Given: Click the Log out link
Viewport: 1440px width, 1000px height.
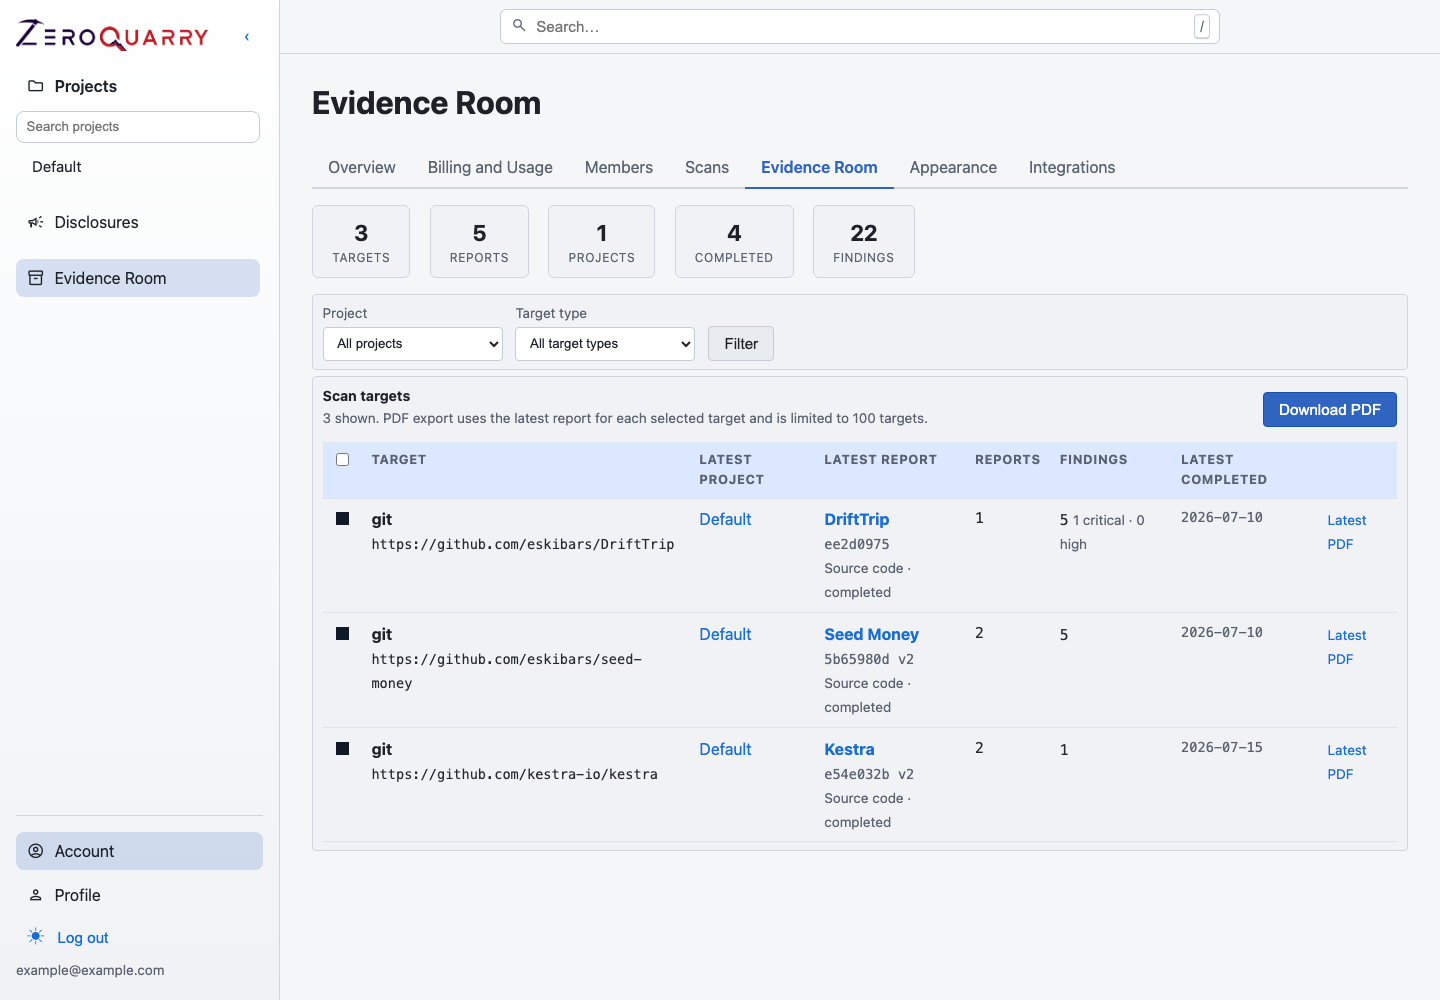Looking at the screenshot, I should pos(83,938).
